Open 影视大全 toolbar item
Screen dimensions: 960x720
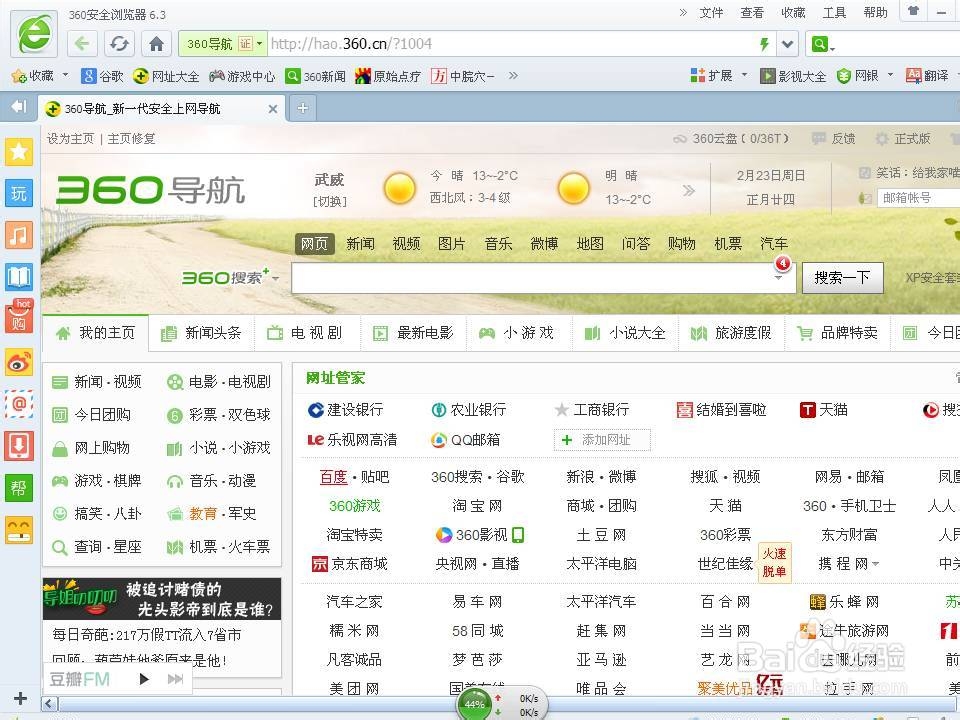coord(793,76)
